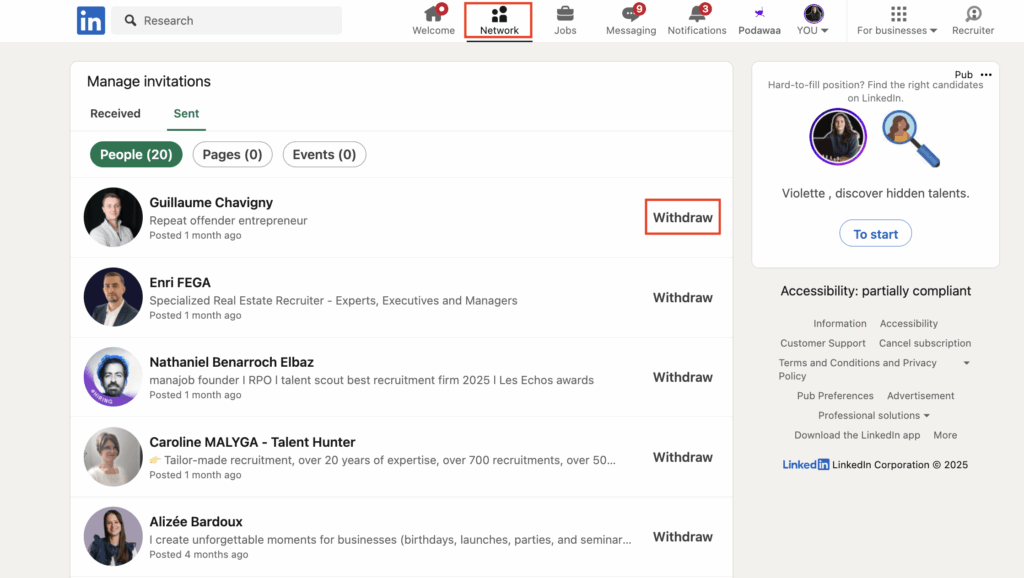The height and width of the screenshot is (578, 1024).
Task: Click 'Specialized Real Estate Recruiter' headline
Action: (333, 300)
